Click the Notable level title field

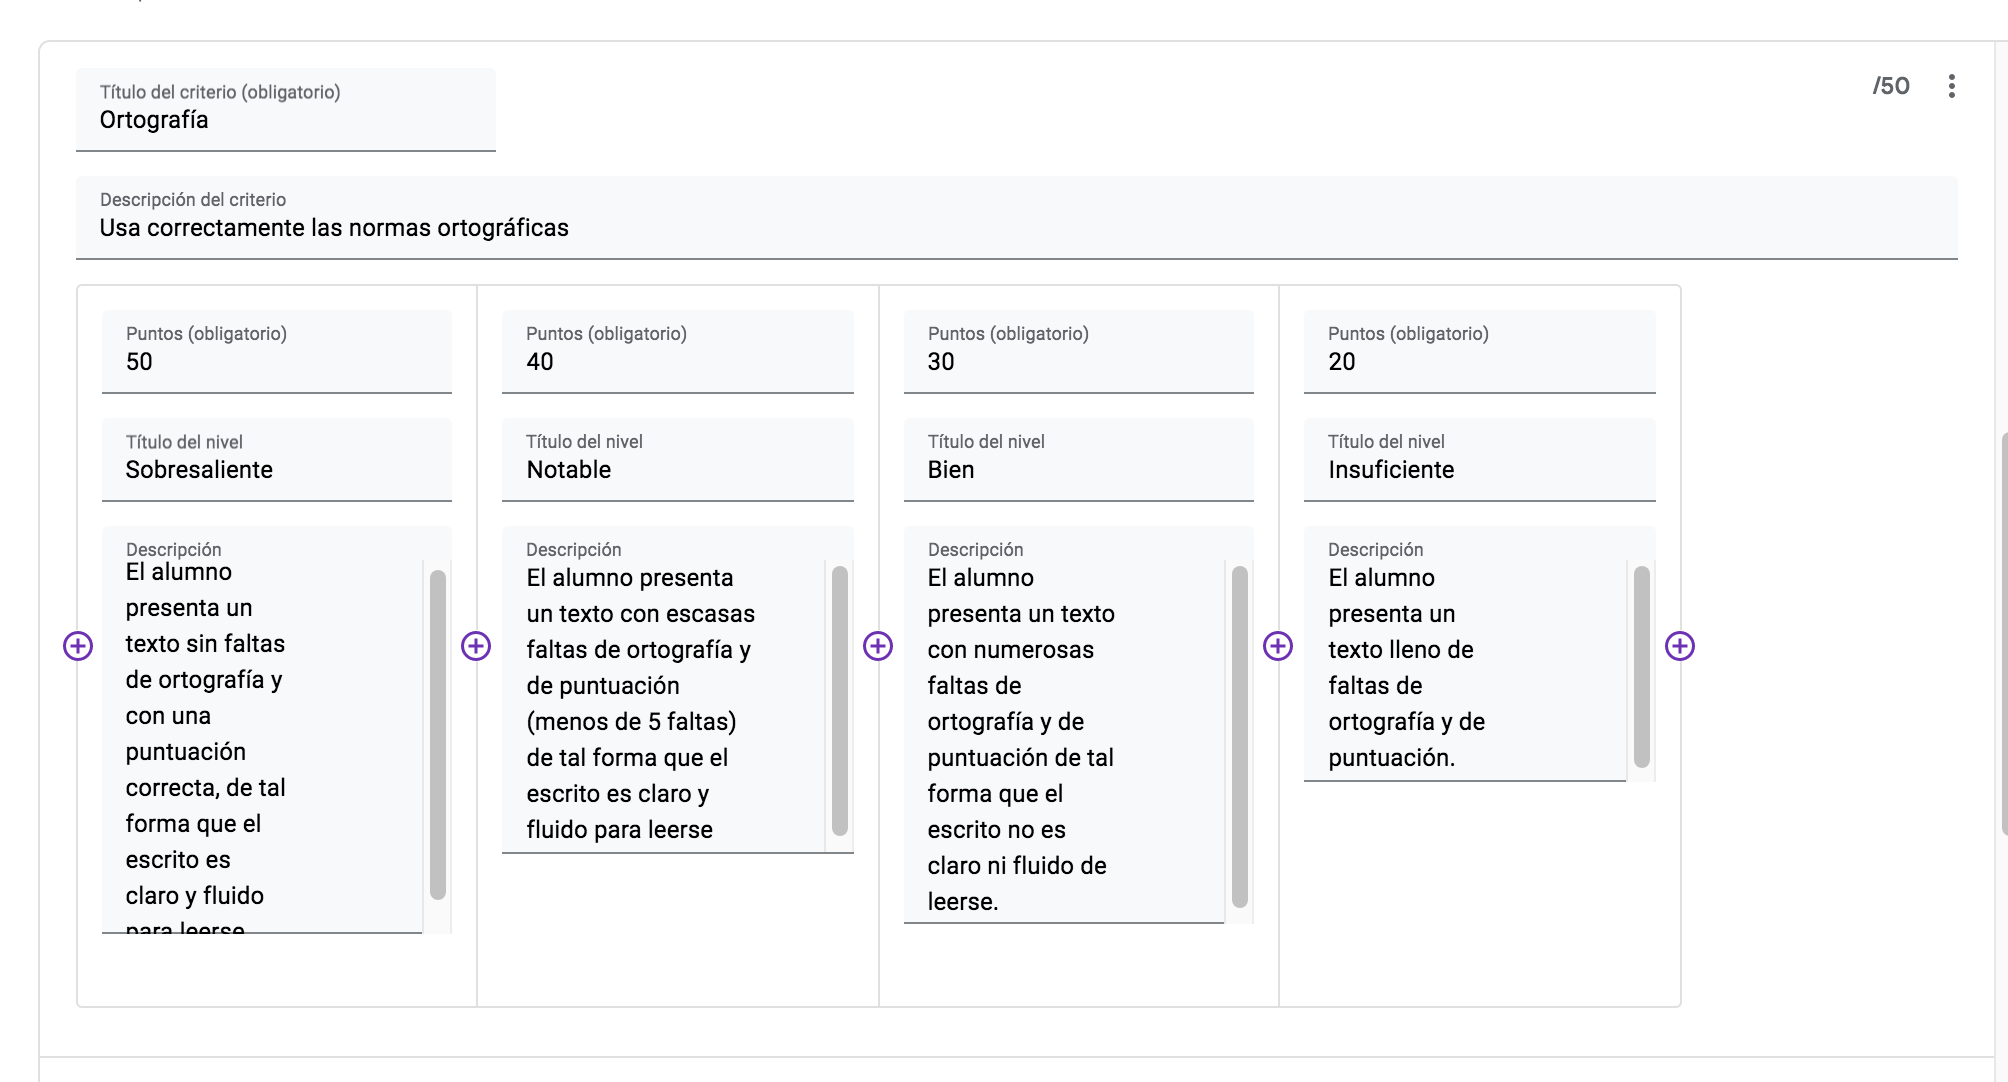[x=677, y=470]
